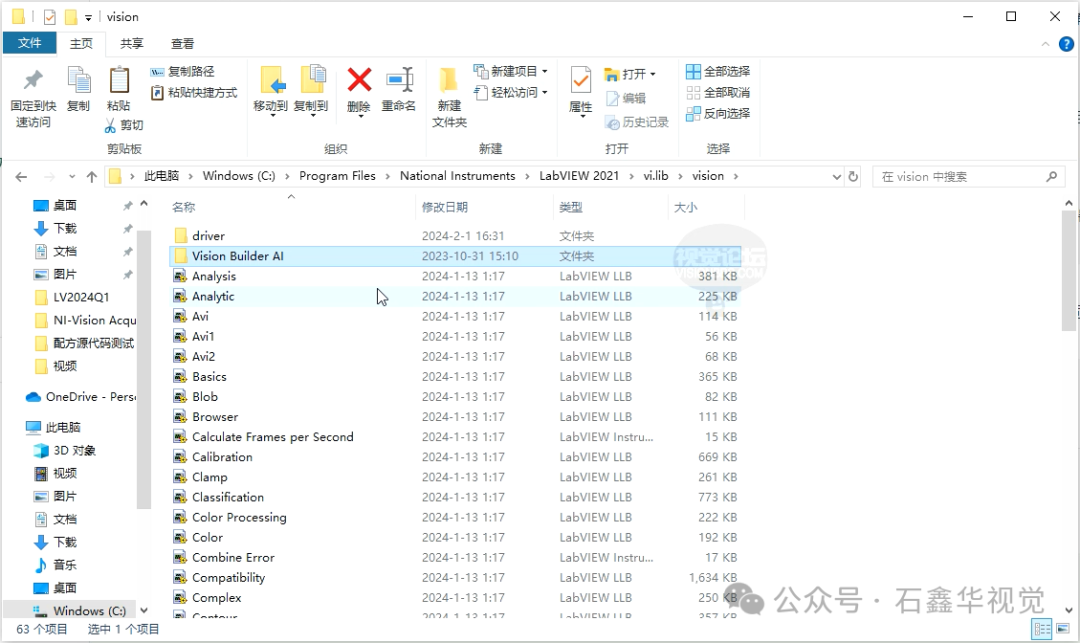Click the Edit (编辑) button in ribbon
The height and width of the screenshot is (643, 1080).
click(625, 98)
